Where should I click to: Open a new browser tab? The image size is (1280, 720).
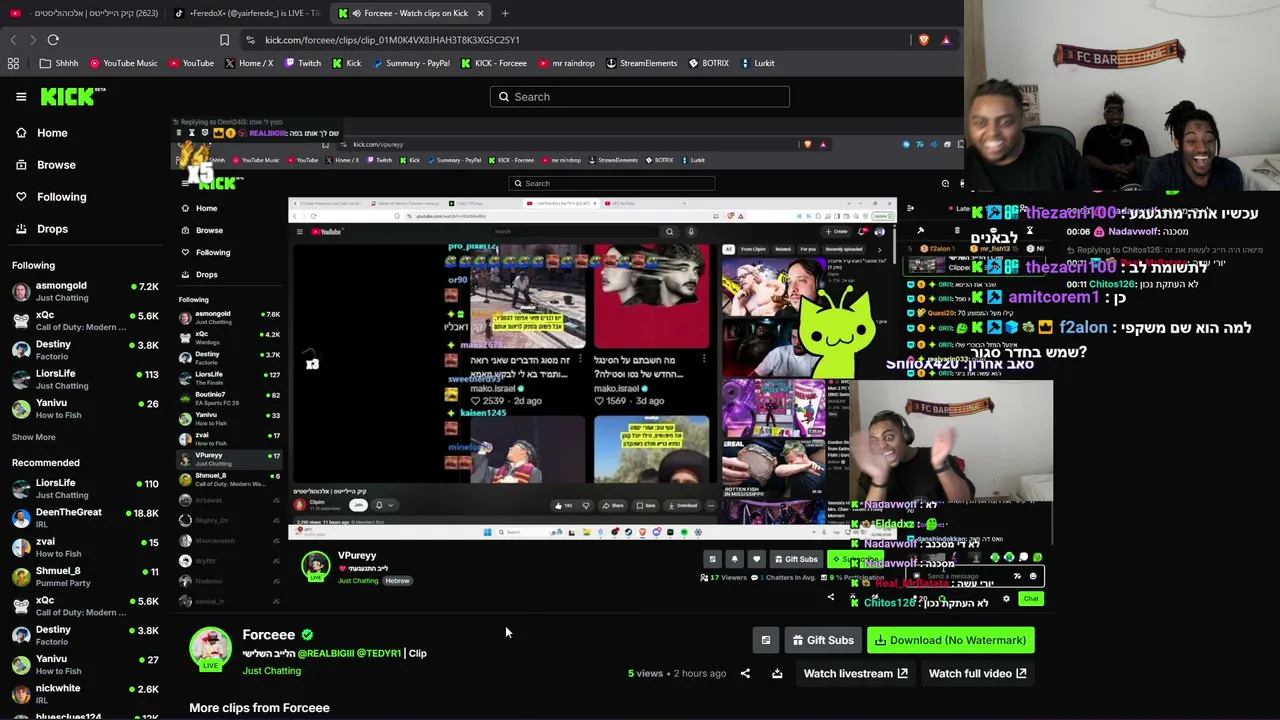coord(505,13)
